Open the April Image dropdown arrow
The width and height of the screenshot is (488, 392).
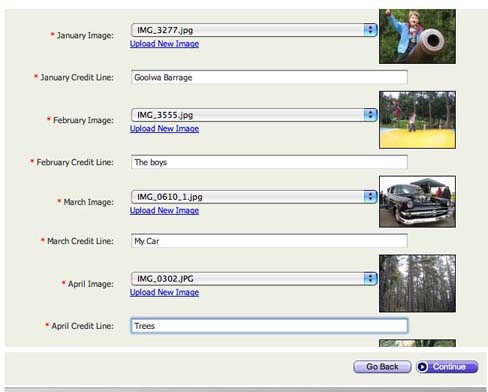(x=370, y=279)
